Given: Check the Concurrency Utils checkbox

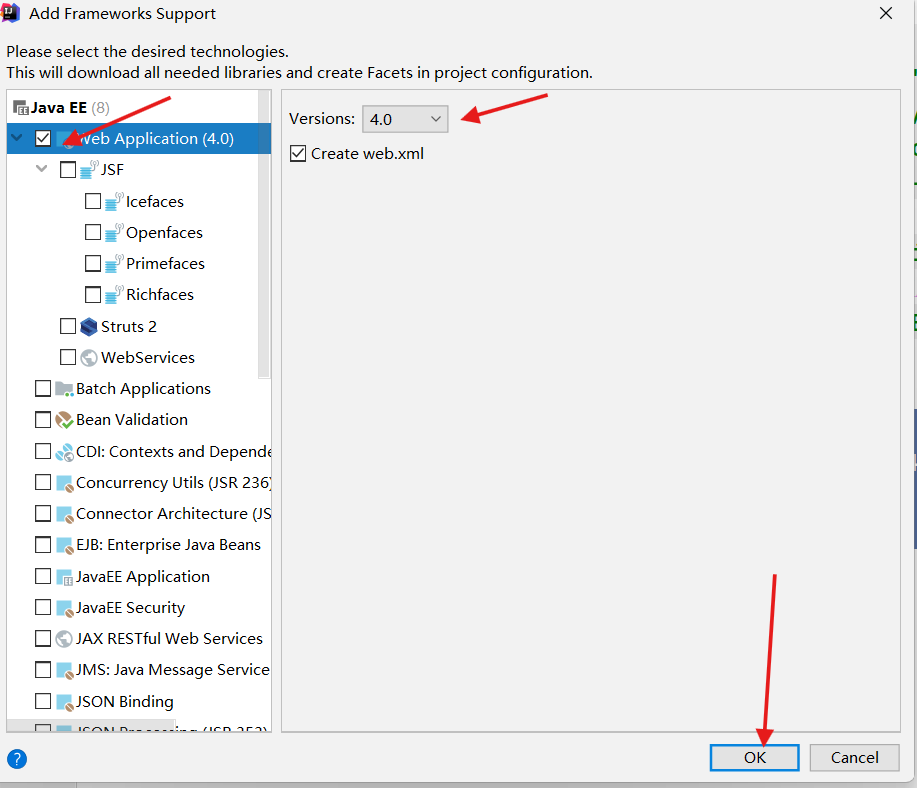Looking at the screenshot, I should (x=43, y=482).
